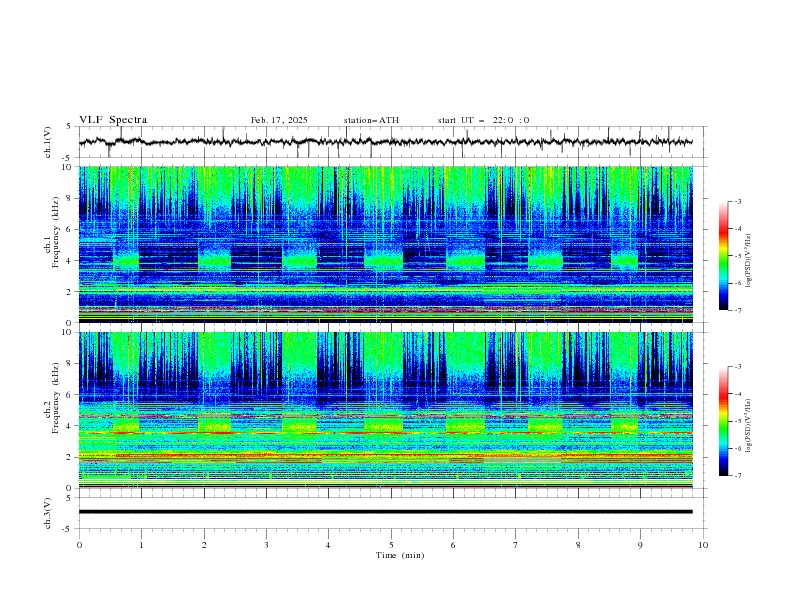Click the upper color scale bar beside ch.1
This screenshot has height=612, width=792.
723,256
